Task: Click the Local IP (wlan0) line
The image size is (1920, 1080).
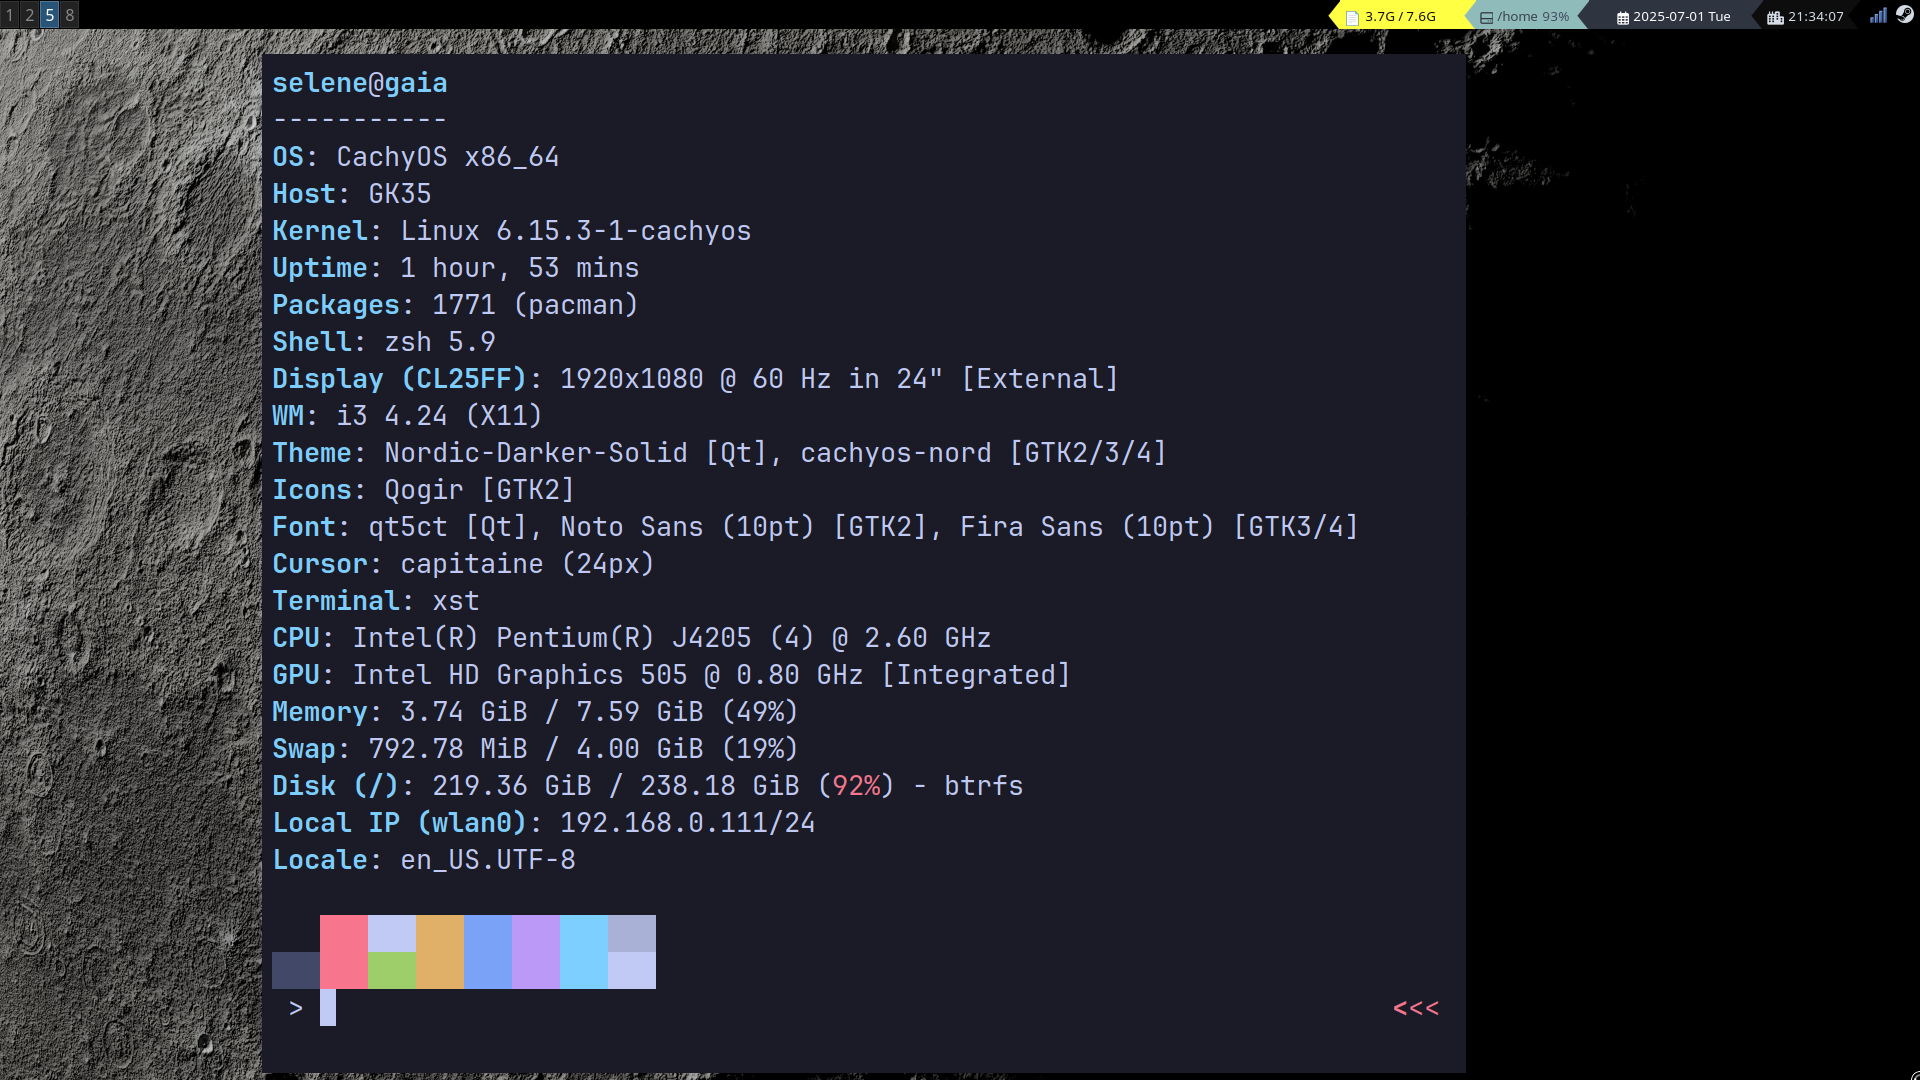Action: (x=544, y=823)
